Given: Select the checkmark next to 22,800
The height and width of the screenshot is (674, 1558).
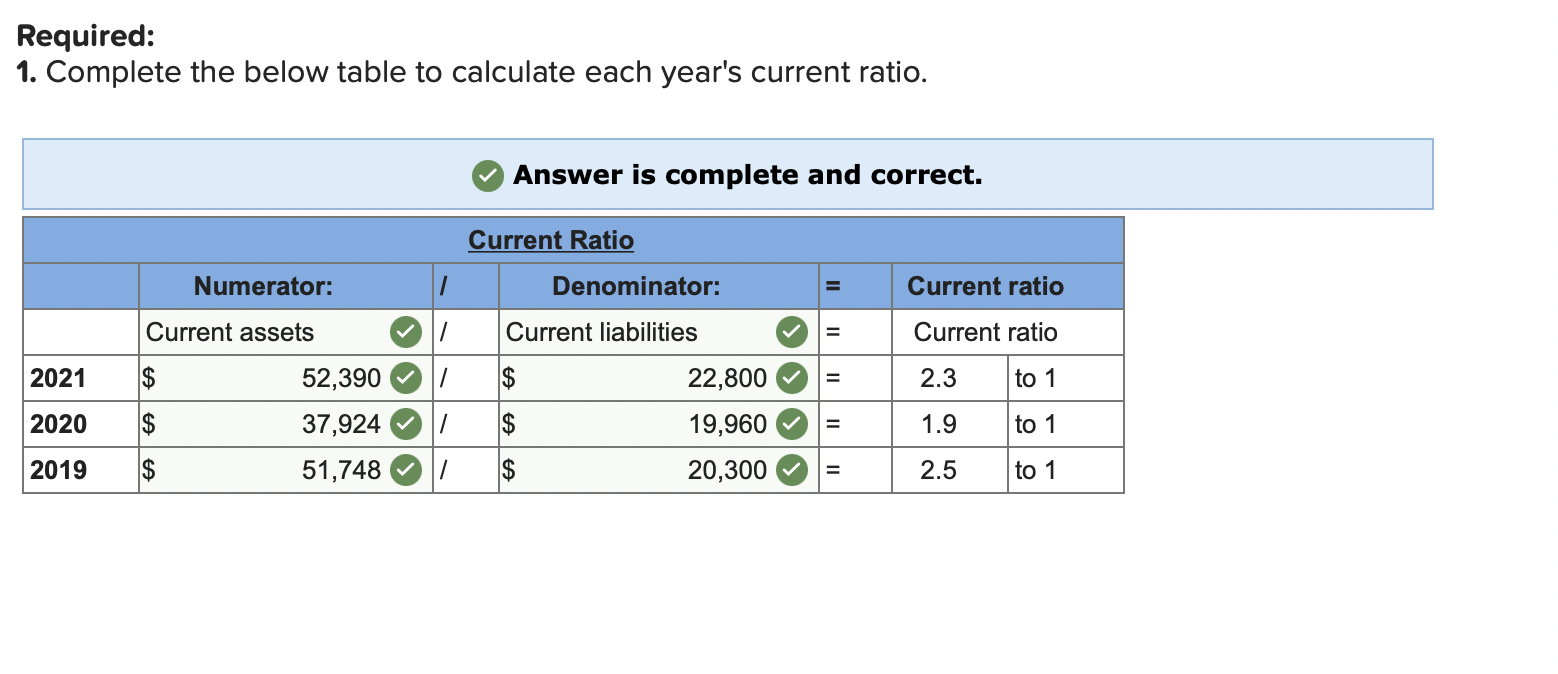Looking at the screenshot, I should pyautogui.click(x=790, y=378).
